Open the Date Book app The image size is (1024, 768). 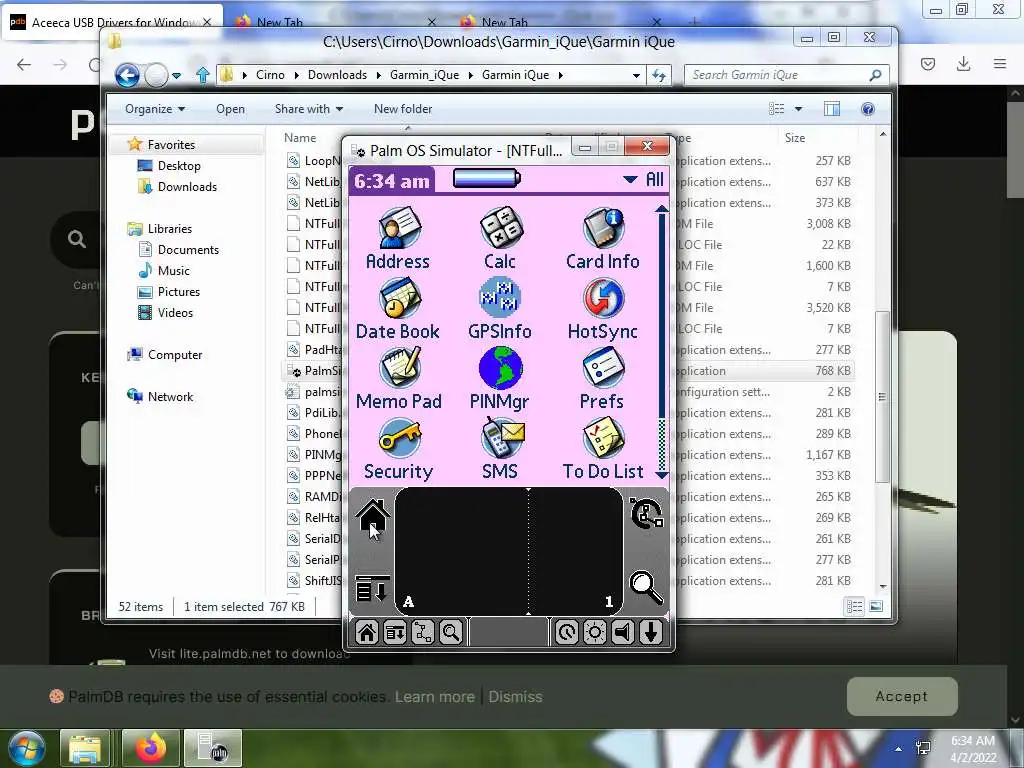pos(398,308)
